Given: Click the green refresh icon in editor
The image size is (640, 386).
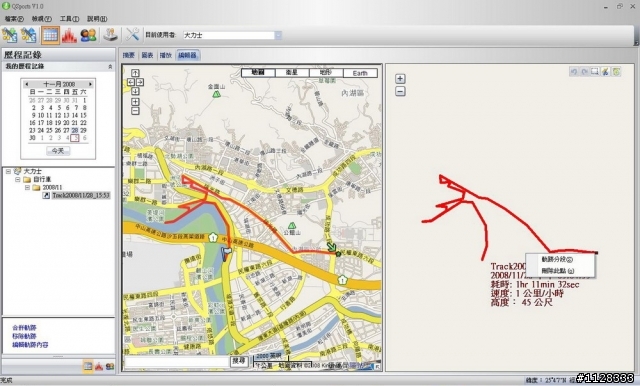Looking at the screenshot, I should tap(616, 72).
